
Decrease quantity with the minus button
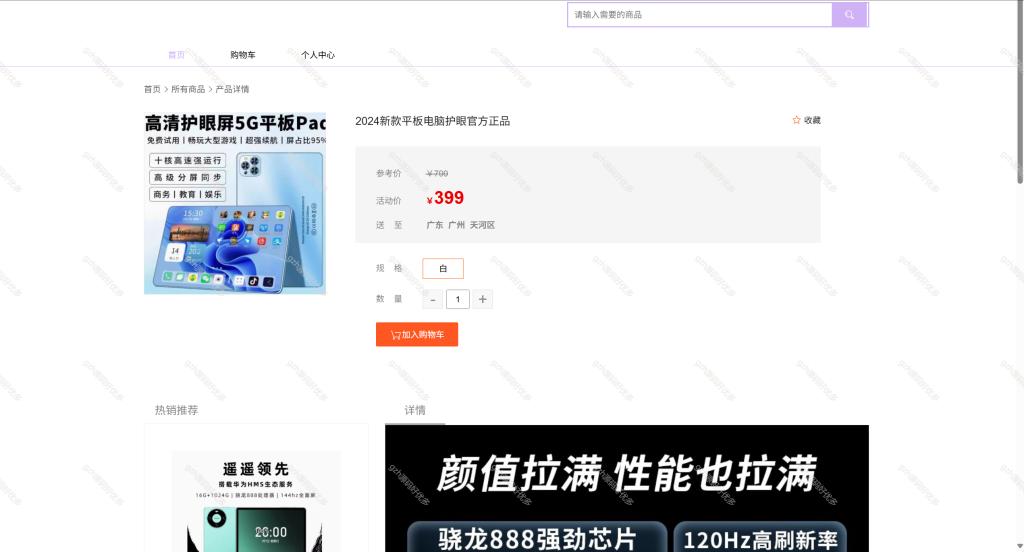pyautogui.click(x=432, y=299)
